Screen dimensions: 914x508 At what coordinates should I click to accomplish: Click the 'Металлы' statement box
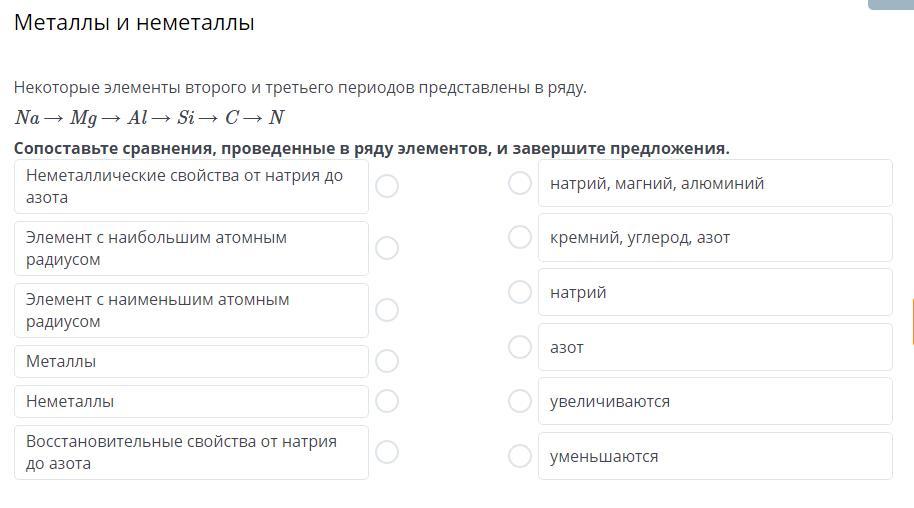click(x=191, y=361)
